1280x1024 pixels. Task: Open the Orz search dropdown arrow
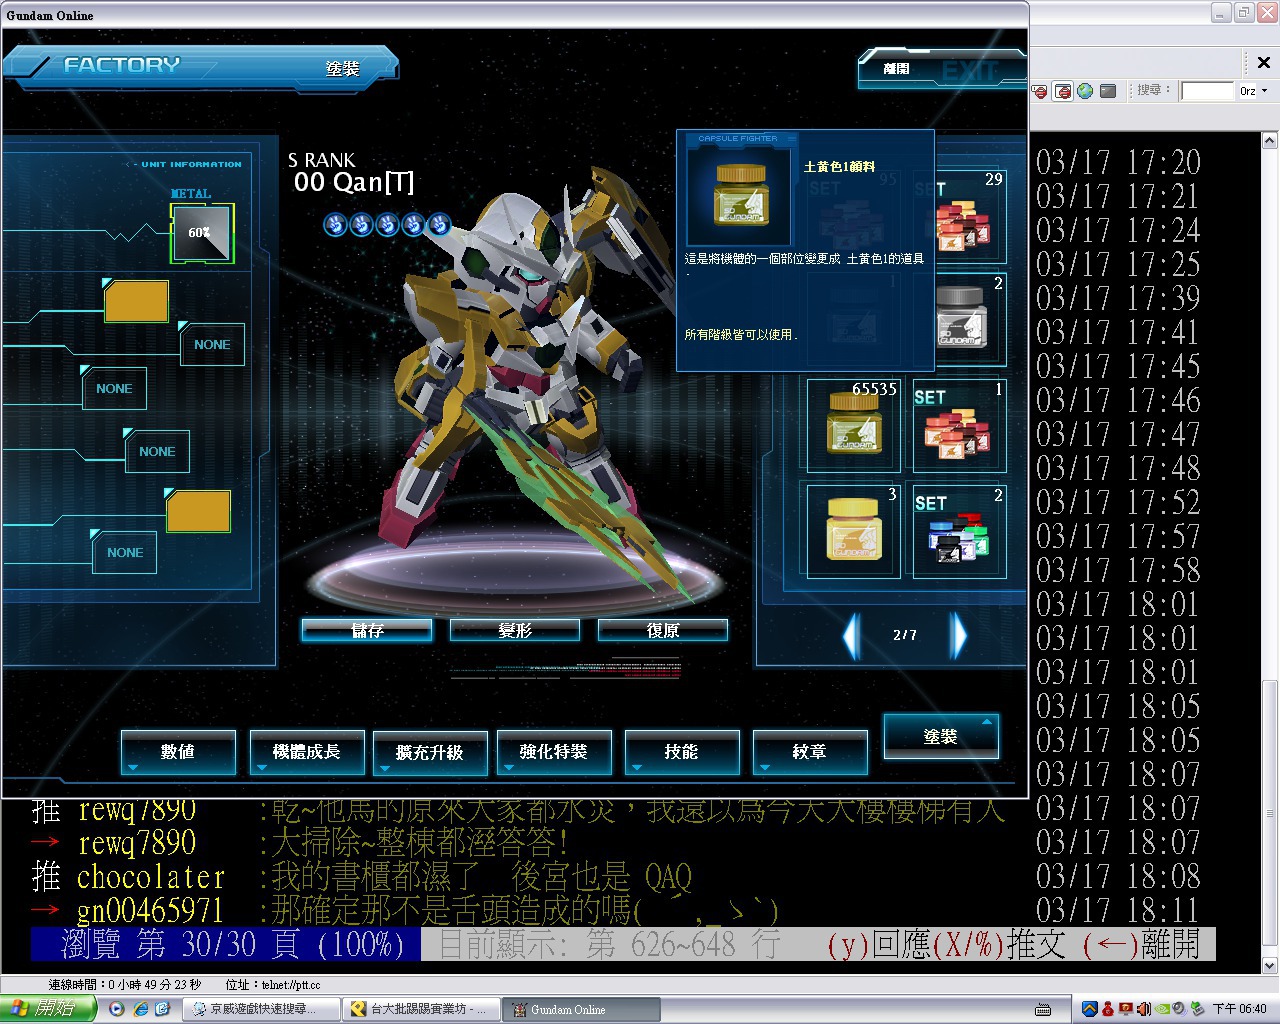tap(1265, 91)
